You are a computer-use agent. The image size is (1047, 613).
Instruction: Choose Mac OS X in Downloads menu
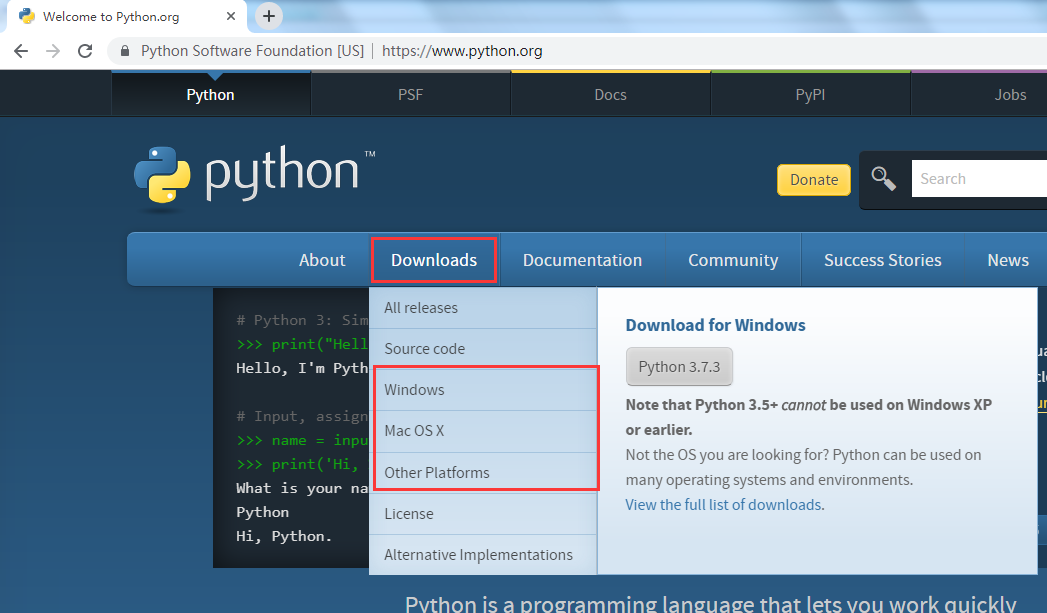coord(483,431)
